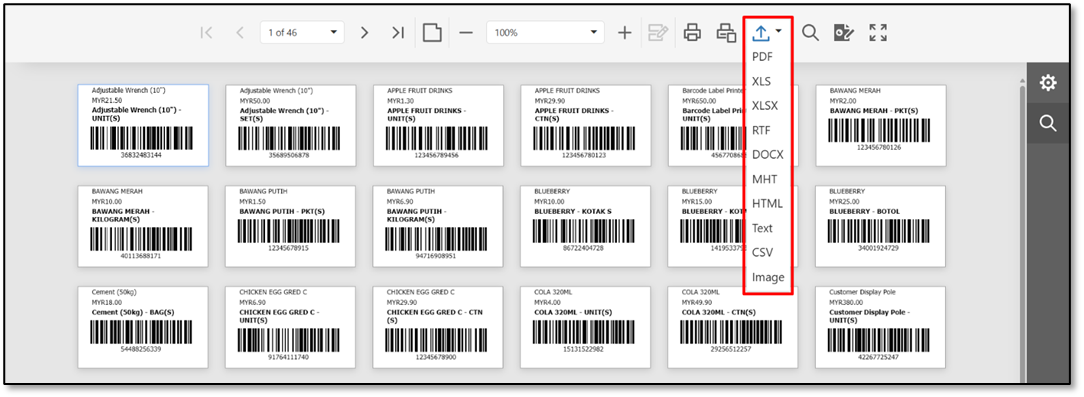The height and width of the screenshot is (397, 1084).
Task: Print the current page icon
Action: tap(726, 33)
